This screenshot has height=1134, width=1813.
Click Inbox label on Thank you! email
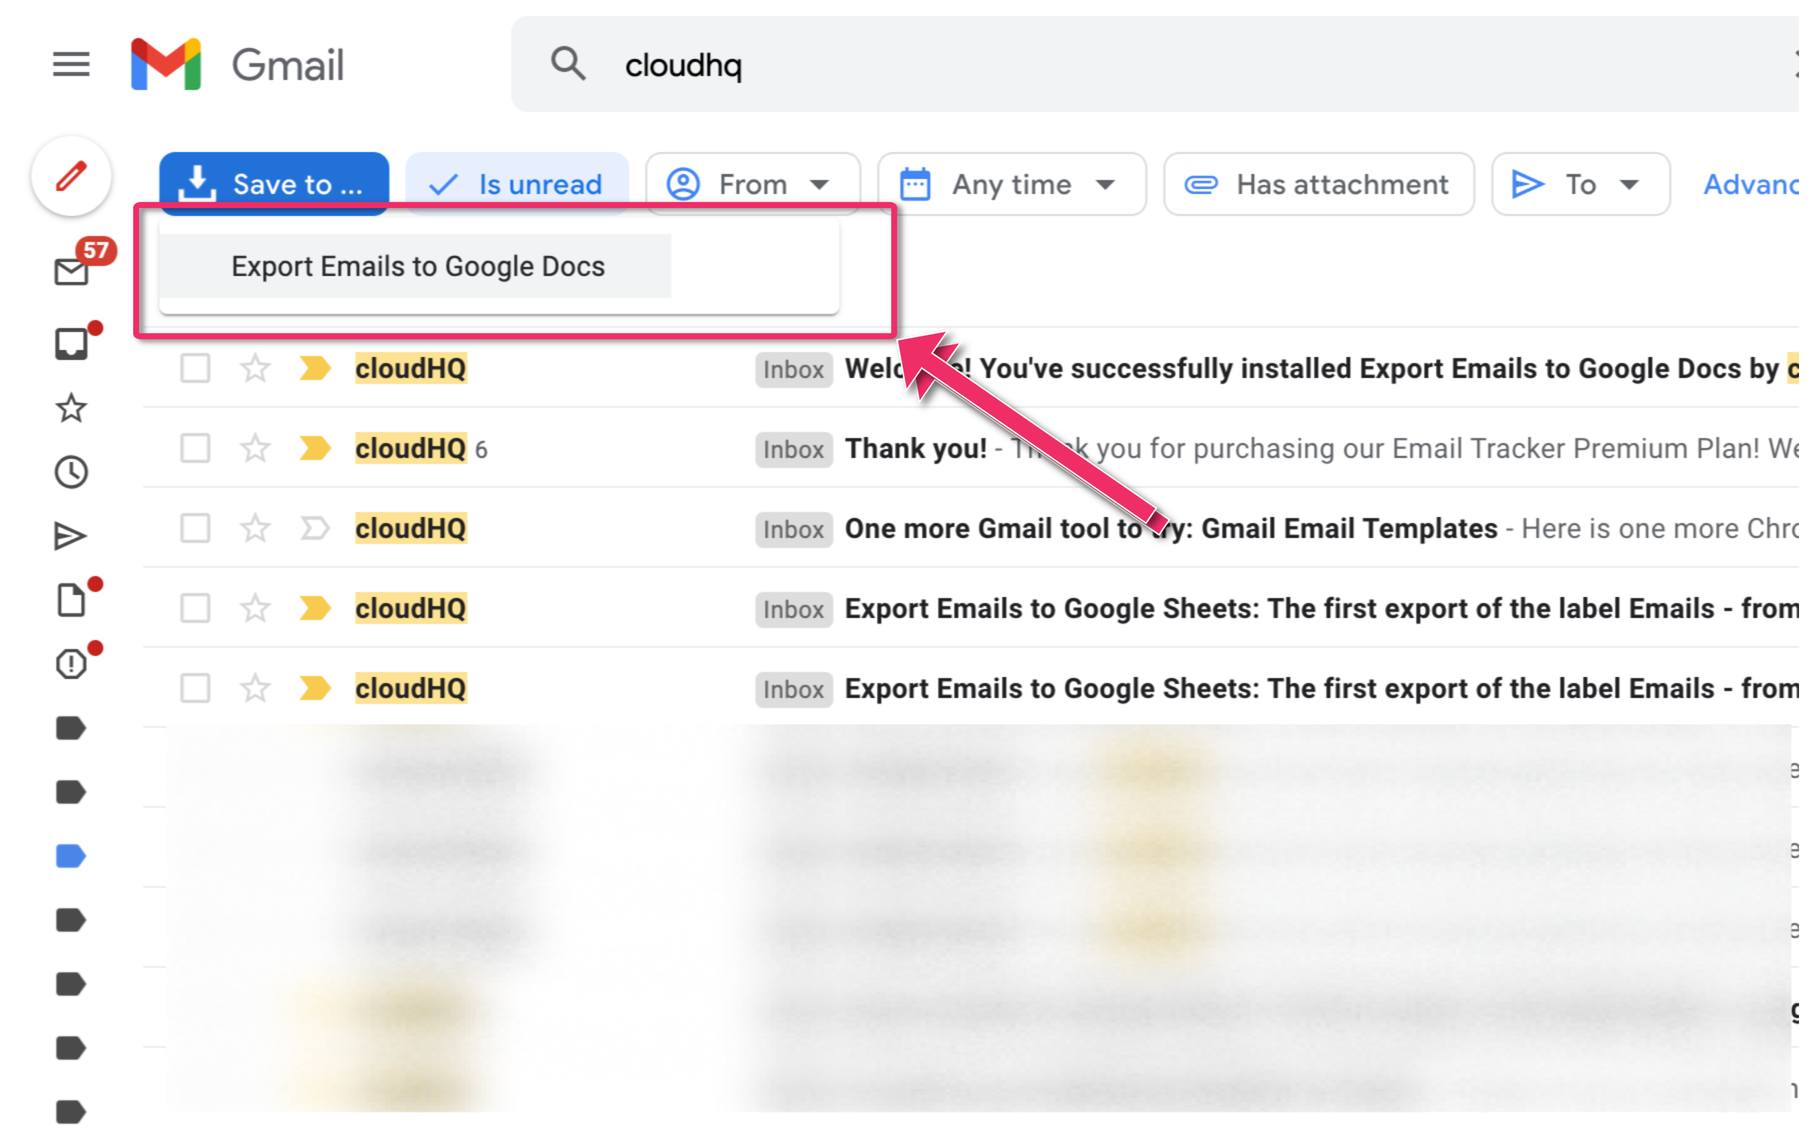(794, 450)
